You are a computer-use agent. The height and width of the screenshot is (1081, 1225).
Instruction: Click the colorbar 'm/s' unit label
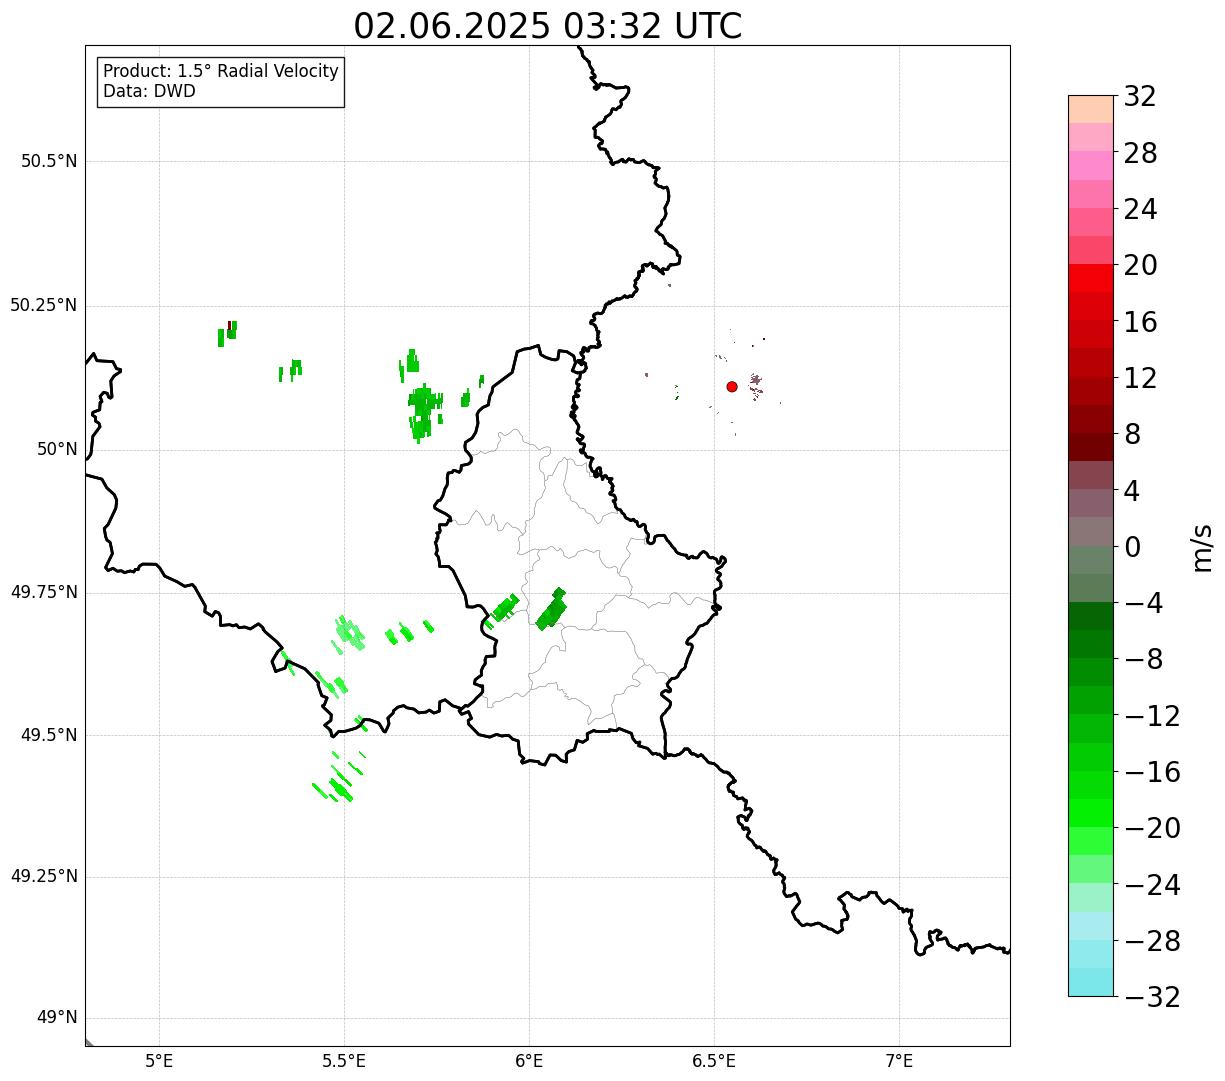1202,547
